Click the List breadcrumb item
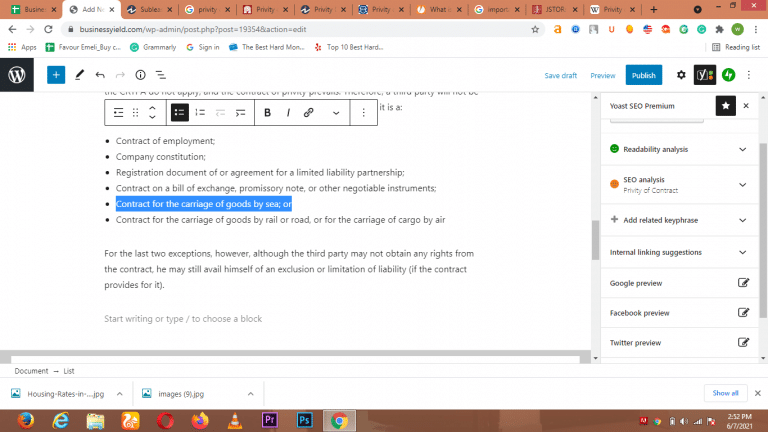Viewport: 768px width, 432px height. coord(75,370)
